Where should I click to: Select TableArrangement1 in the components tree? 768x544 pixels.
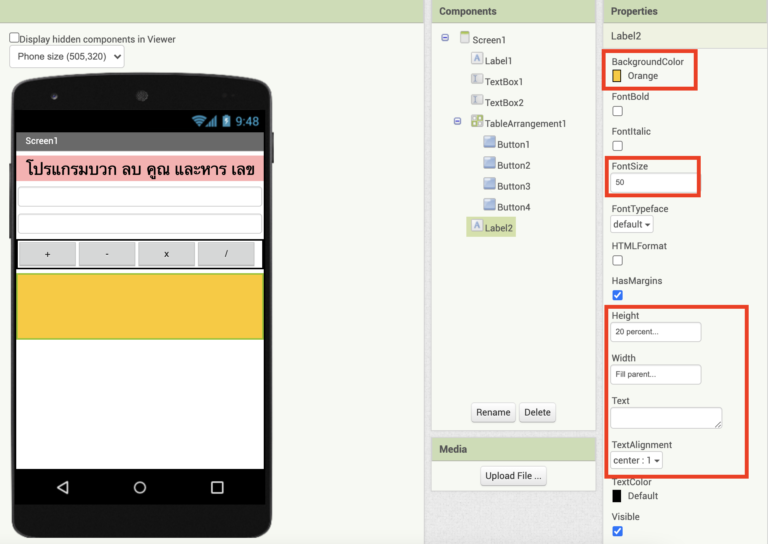(x=525, y=124)
